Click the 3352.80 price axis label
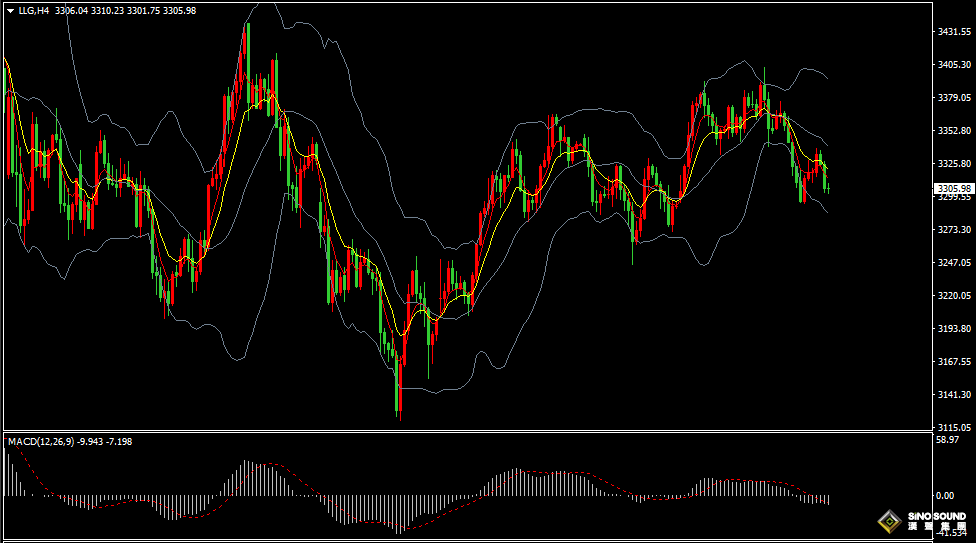Image resolution: width=976 pixels, height=543 pixels. click(x=954, y=131)
